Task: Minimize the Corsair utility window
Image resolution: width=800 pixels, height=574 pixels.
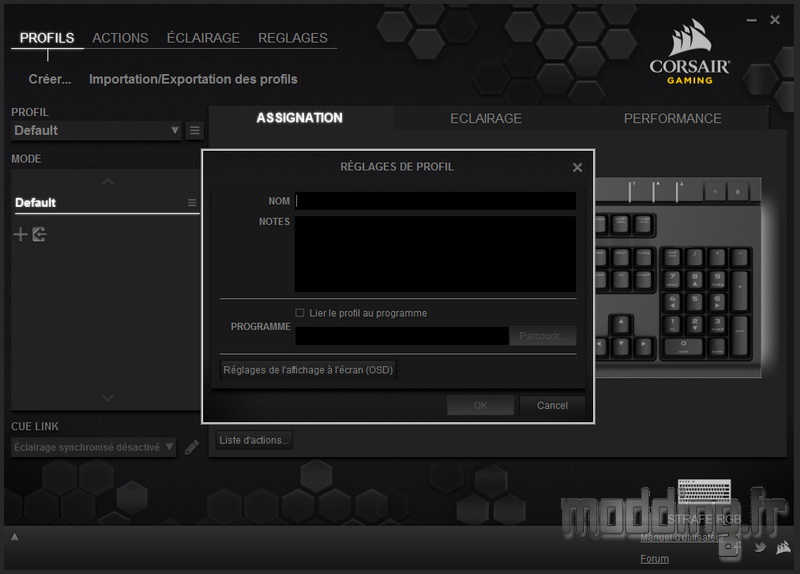Action: click(x=752, y=20)
